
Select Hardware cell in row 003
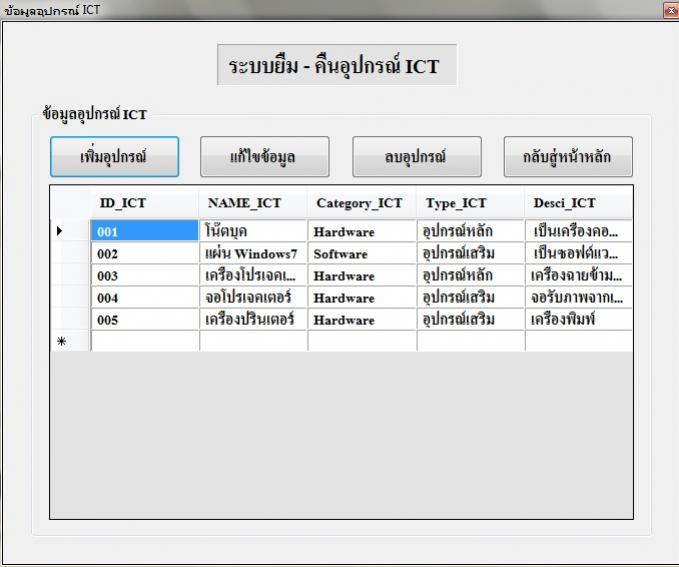(x=362, y=275)
